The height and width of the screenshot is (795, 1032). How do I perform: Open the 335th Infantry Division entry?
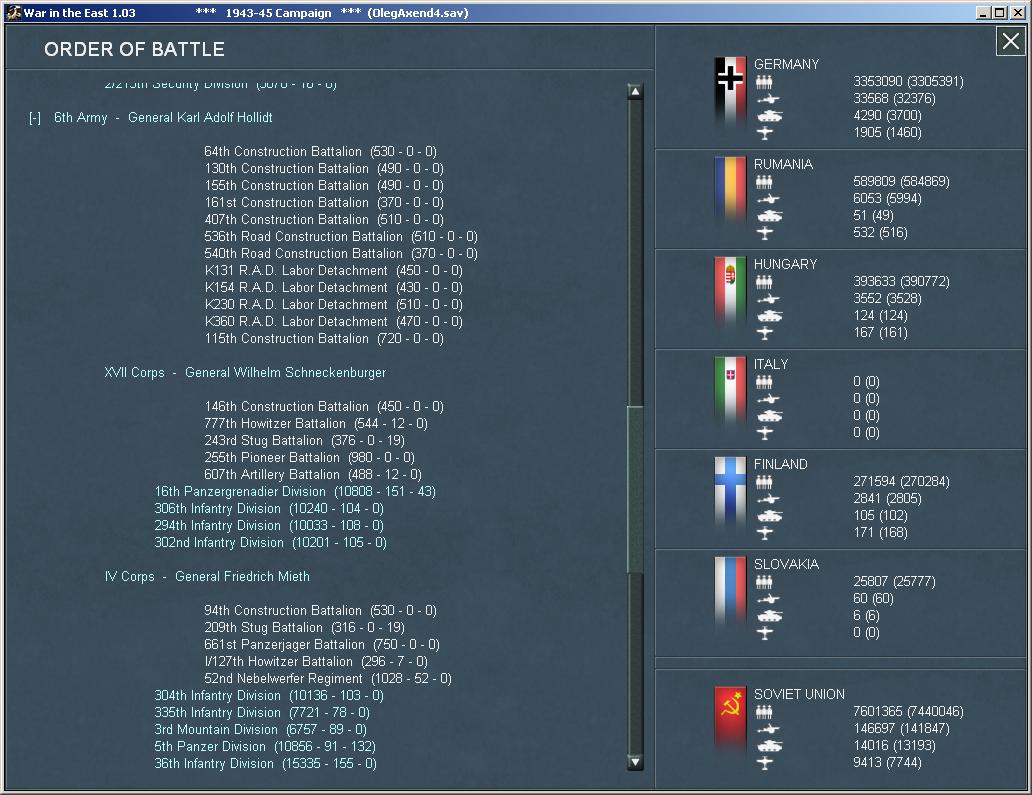(x=262, y=713)
